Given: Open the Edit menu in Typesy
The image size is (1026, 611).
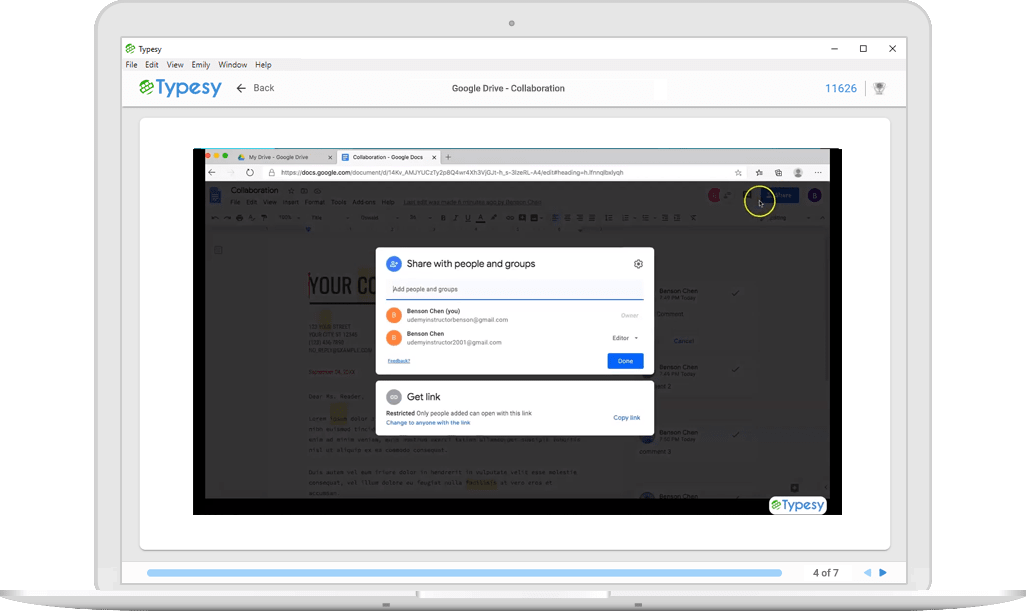Looking at the screenshot, I should click(152, 65).
